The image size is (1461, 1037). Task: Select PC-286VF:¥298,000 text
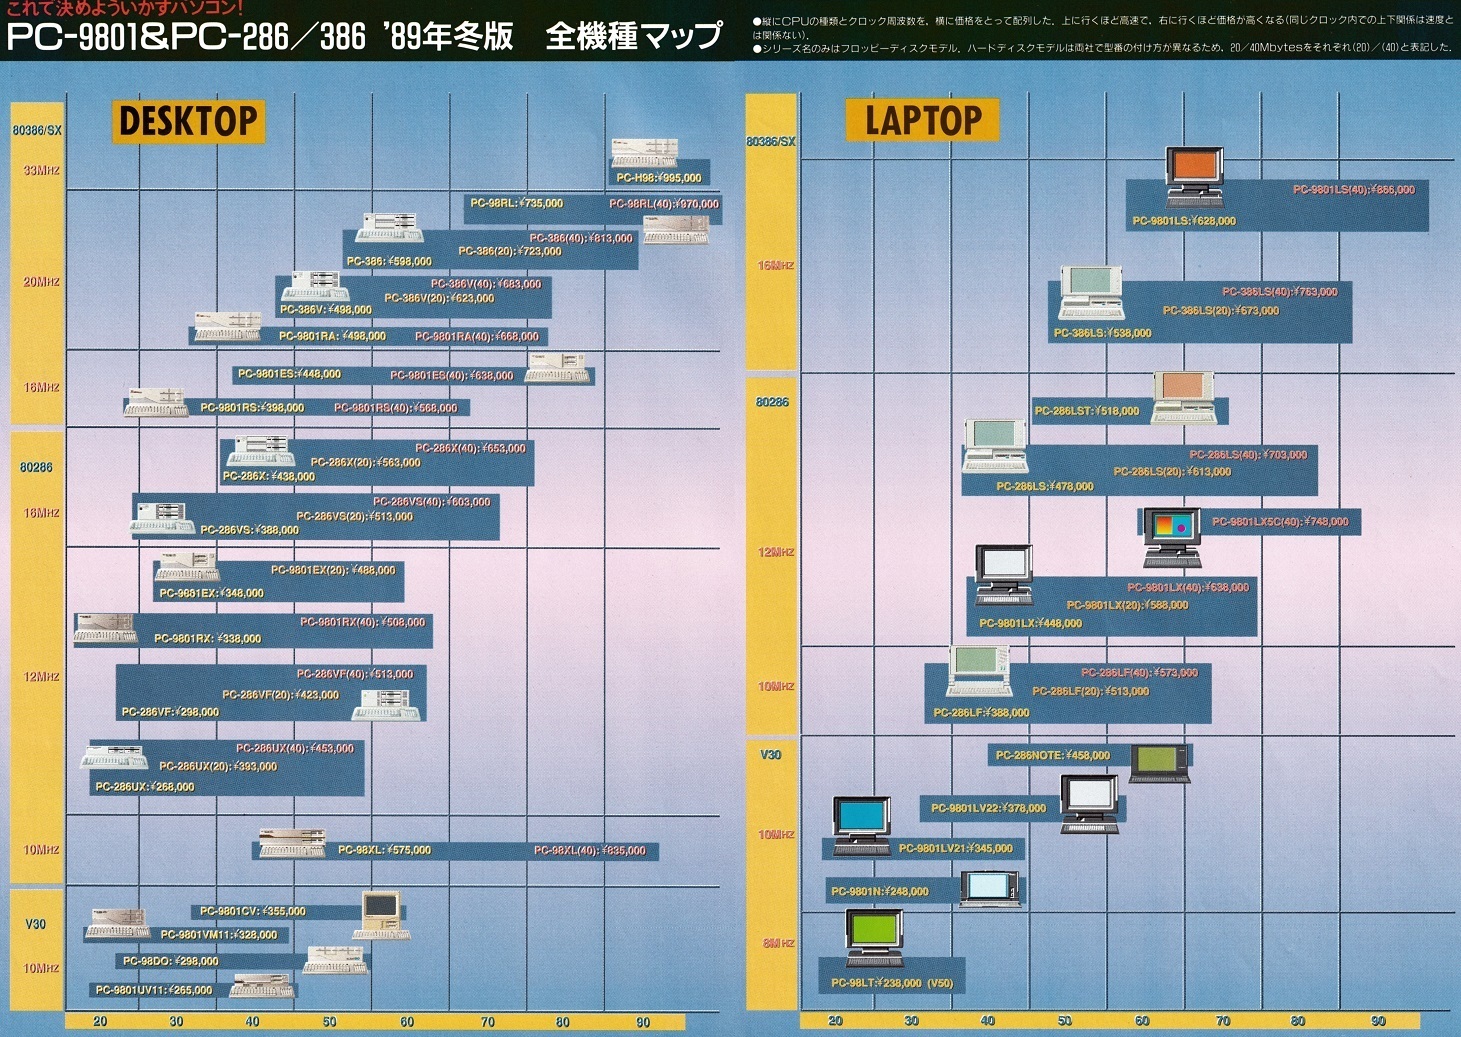(x=170, y=712)
